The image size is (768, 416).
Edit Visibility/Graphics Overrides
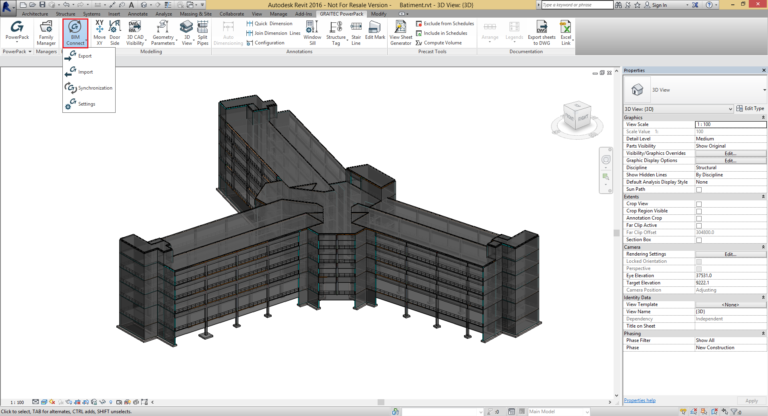(730, 153)
